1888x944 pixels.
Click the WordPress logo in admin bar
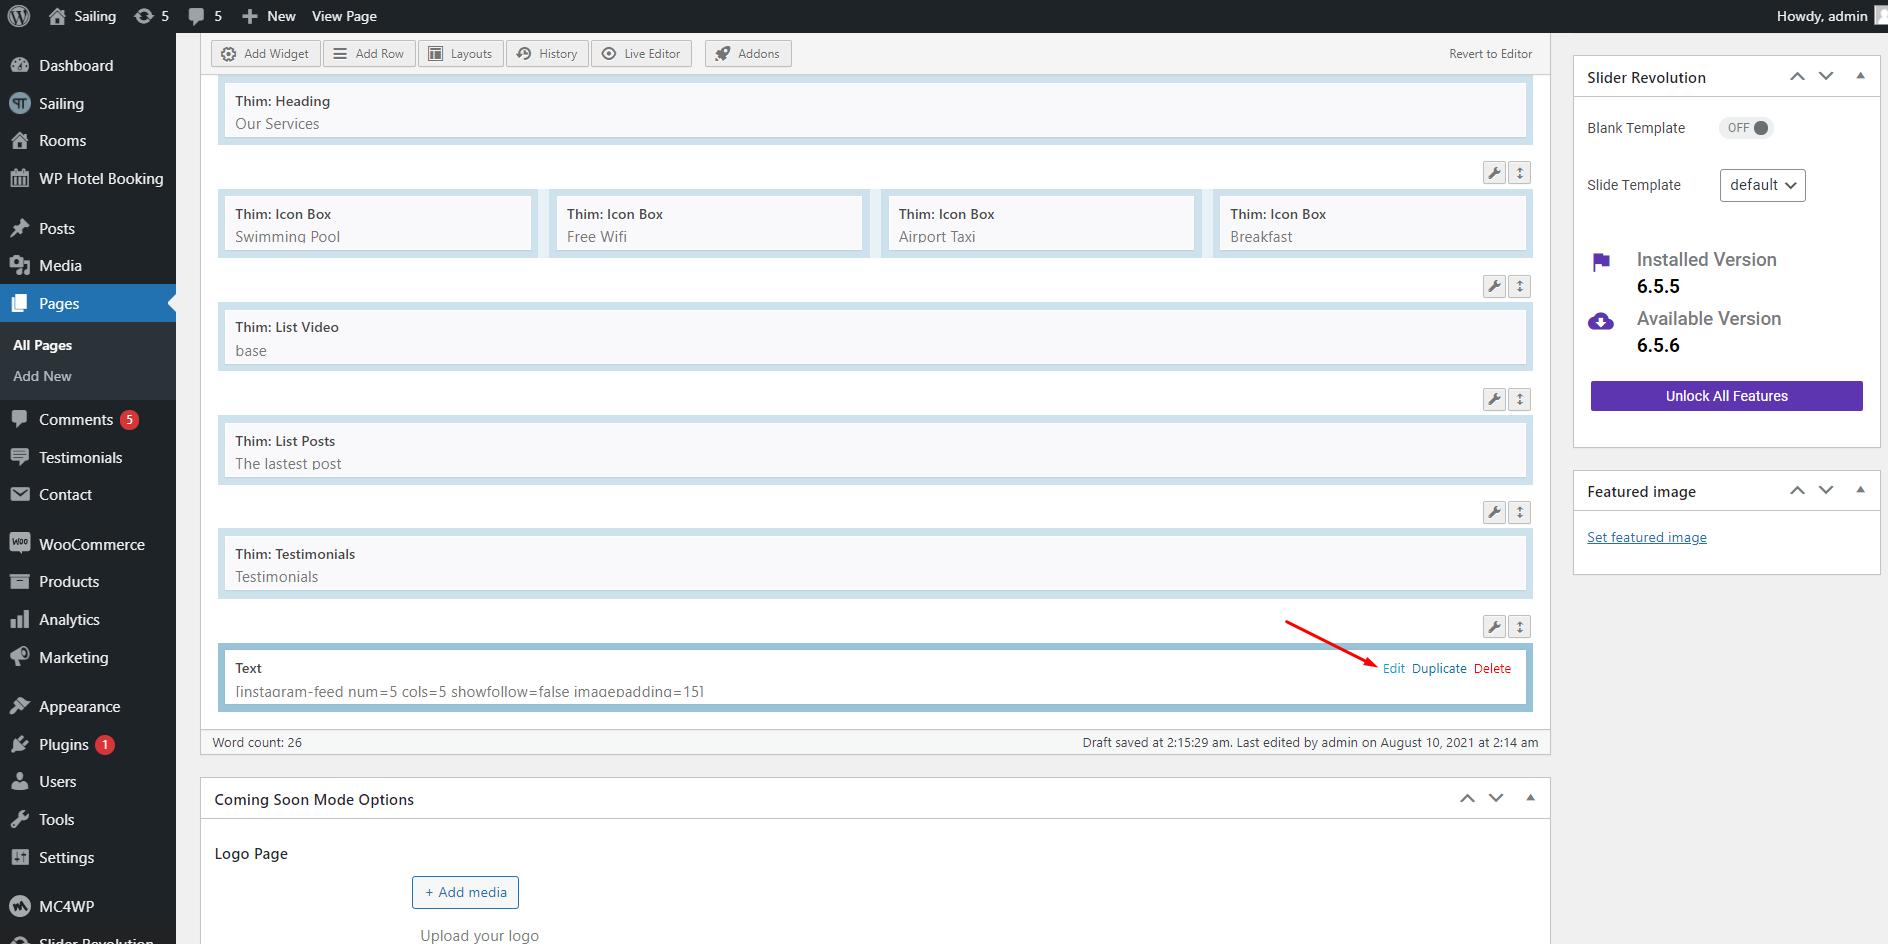(19, 16)
